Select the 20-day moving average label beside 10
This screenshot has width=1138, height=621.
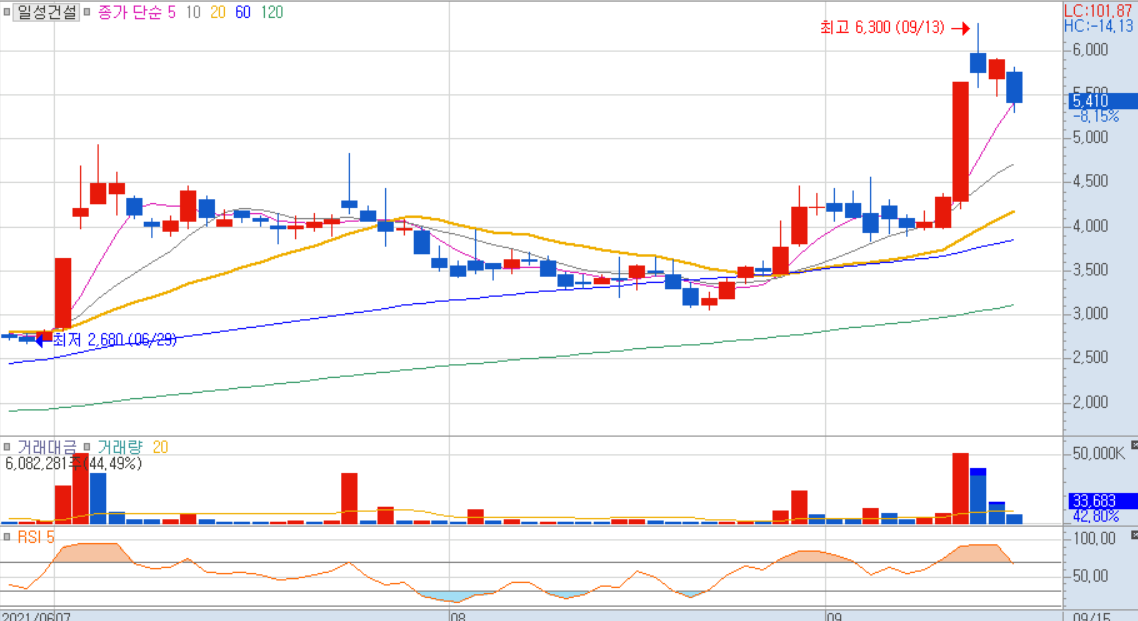point(218,12)
